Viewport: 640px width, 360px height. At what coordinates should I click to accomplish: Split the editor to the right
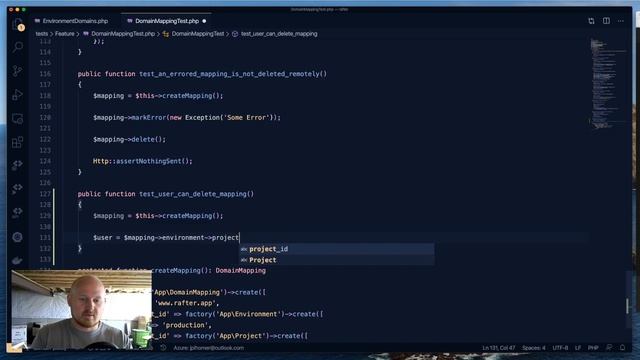pos(606,21)
